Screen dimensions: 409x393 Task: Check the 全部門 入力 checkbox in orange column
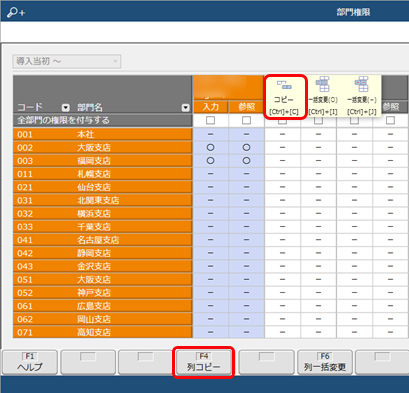(210, 120)
